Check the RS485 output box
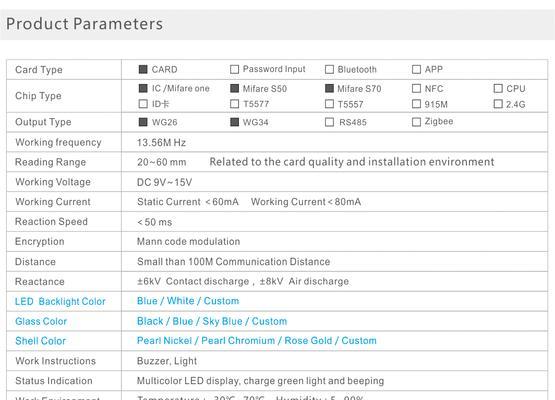This screenshot has width=555, height=400. (329, 122)
